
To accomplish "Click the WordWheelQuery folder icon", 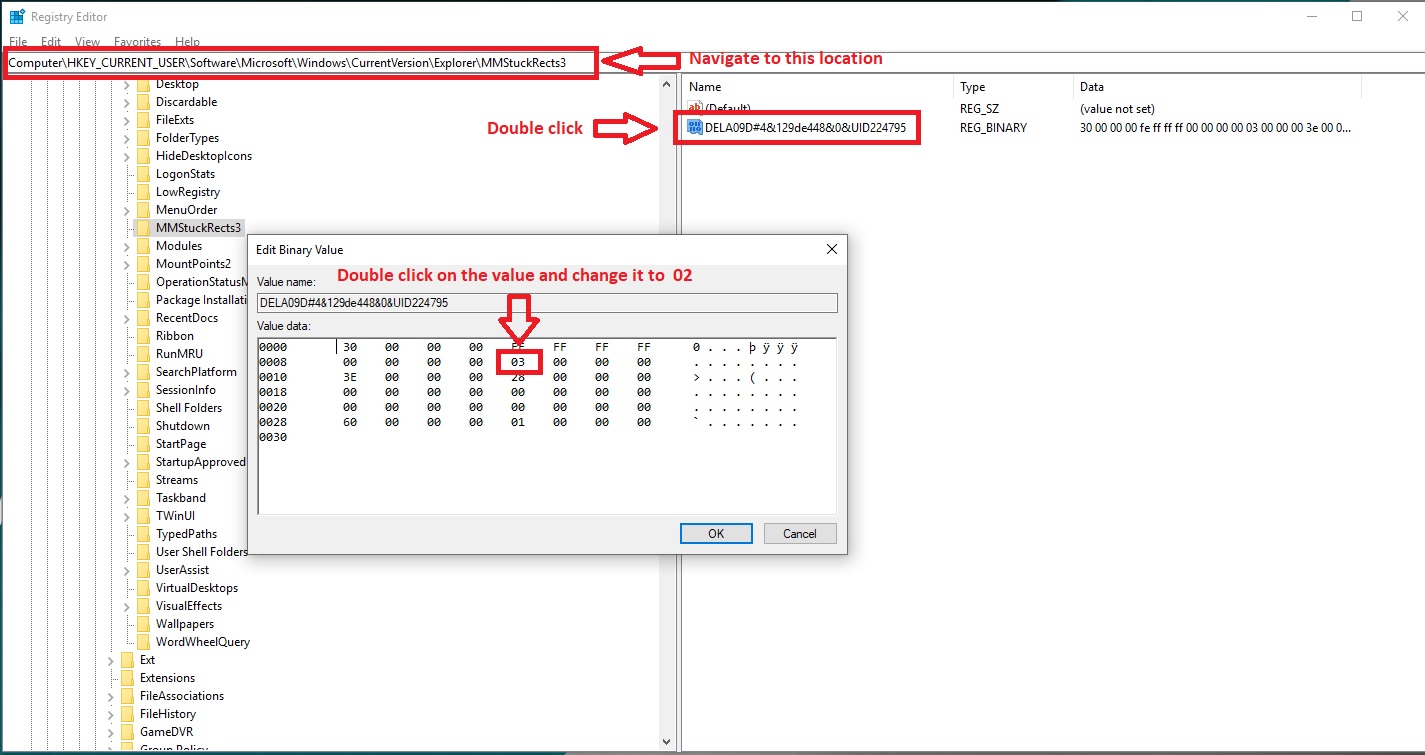I will pyautogui.click(x=143, y=642).
